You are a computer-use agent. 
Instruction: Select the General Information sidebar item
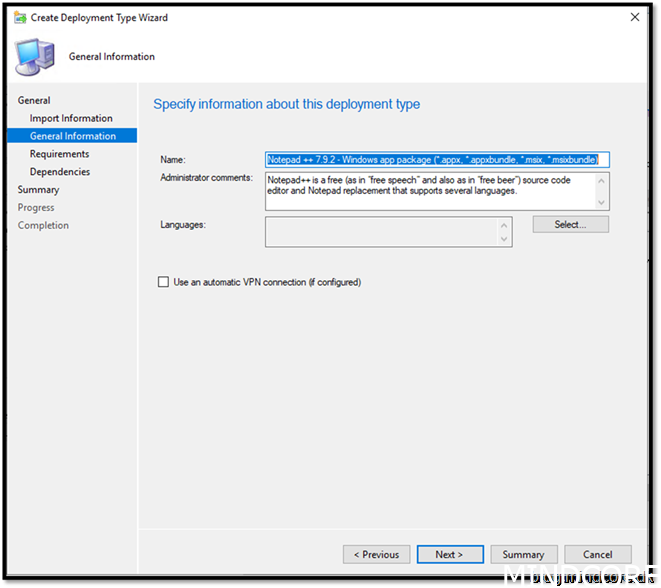click(73, 136)
